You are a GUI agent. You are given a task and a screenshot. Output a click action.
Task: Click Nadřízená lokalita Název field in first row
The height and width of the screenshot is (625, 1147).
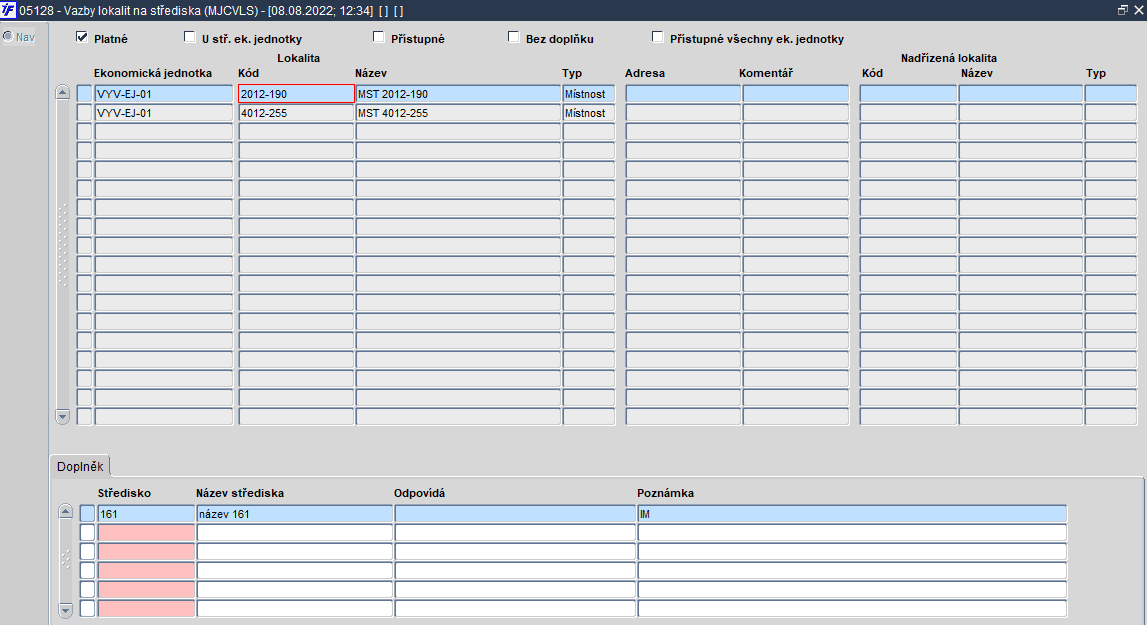coord(1020,94)
